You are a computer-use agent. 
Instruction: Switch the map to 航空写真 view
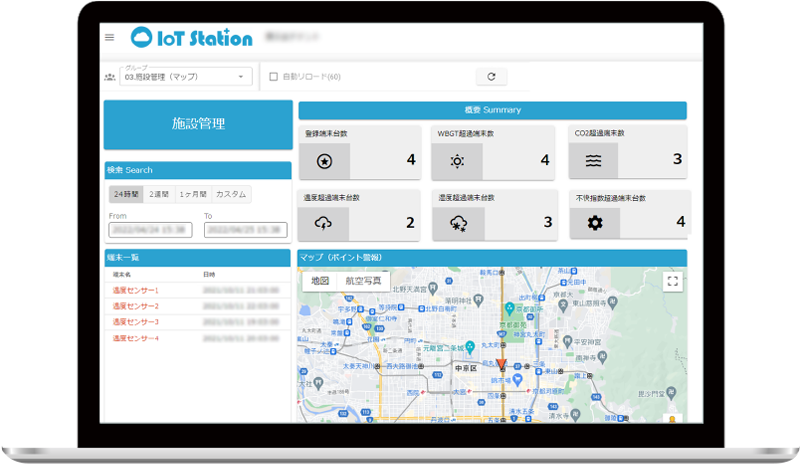pyautogui.click(x=363, y=281)
